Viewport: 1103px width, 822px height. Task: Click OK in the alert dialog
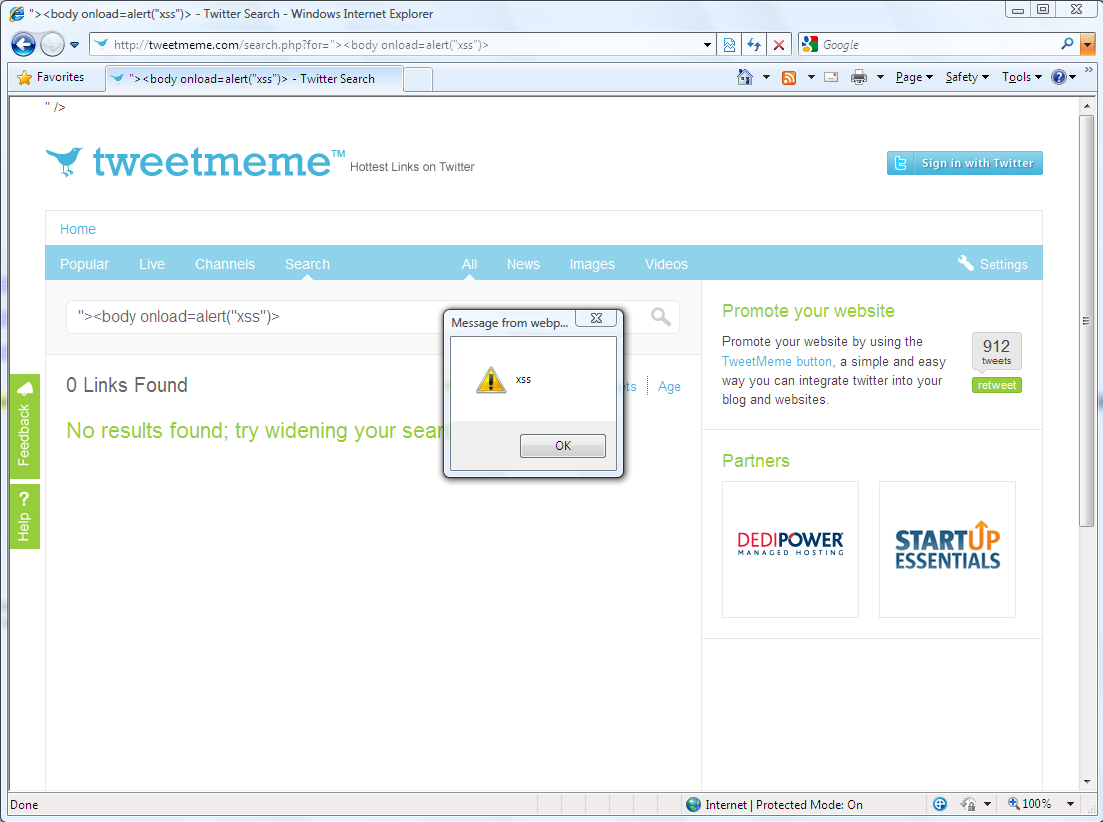click(x=563, y=446)
